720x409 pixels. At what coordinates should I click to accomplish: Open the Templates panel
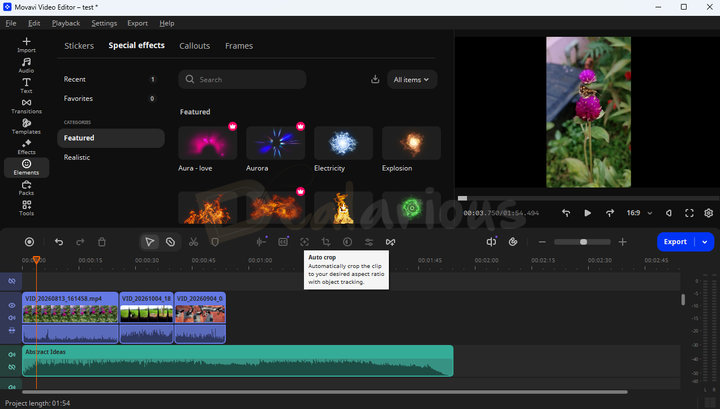pos(26,126)
